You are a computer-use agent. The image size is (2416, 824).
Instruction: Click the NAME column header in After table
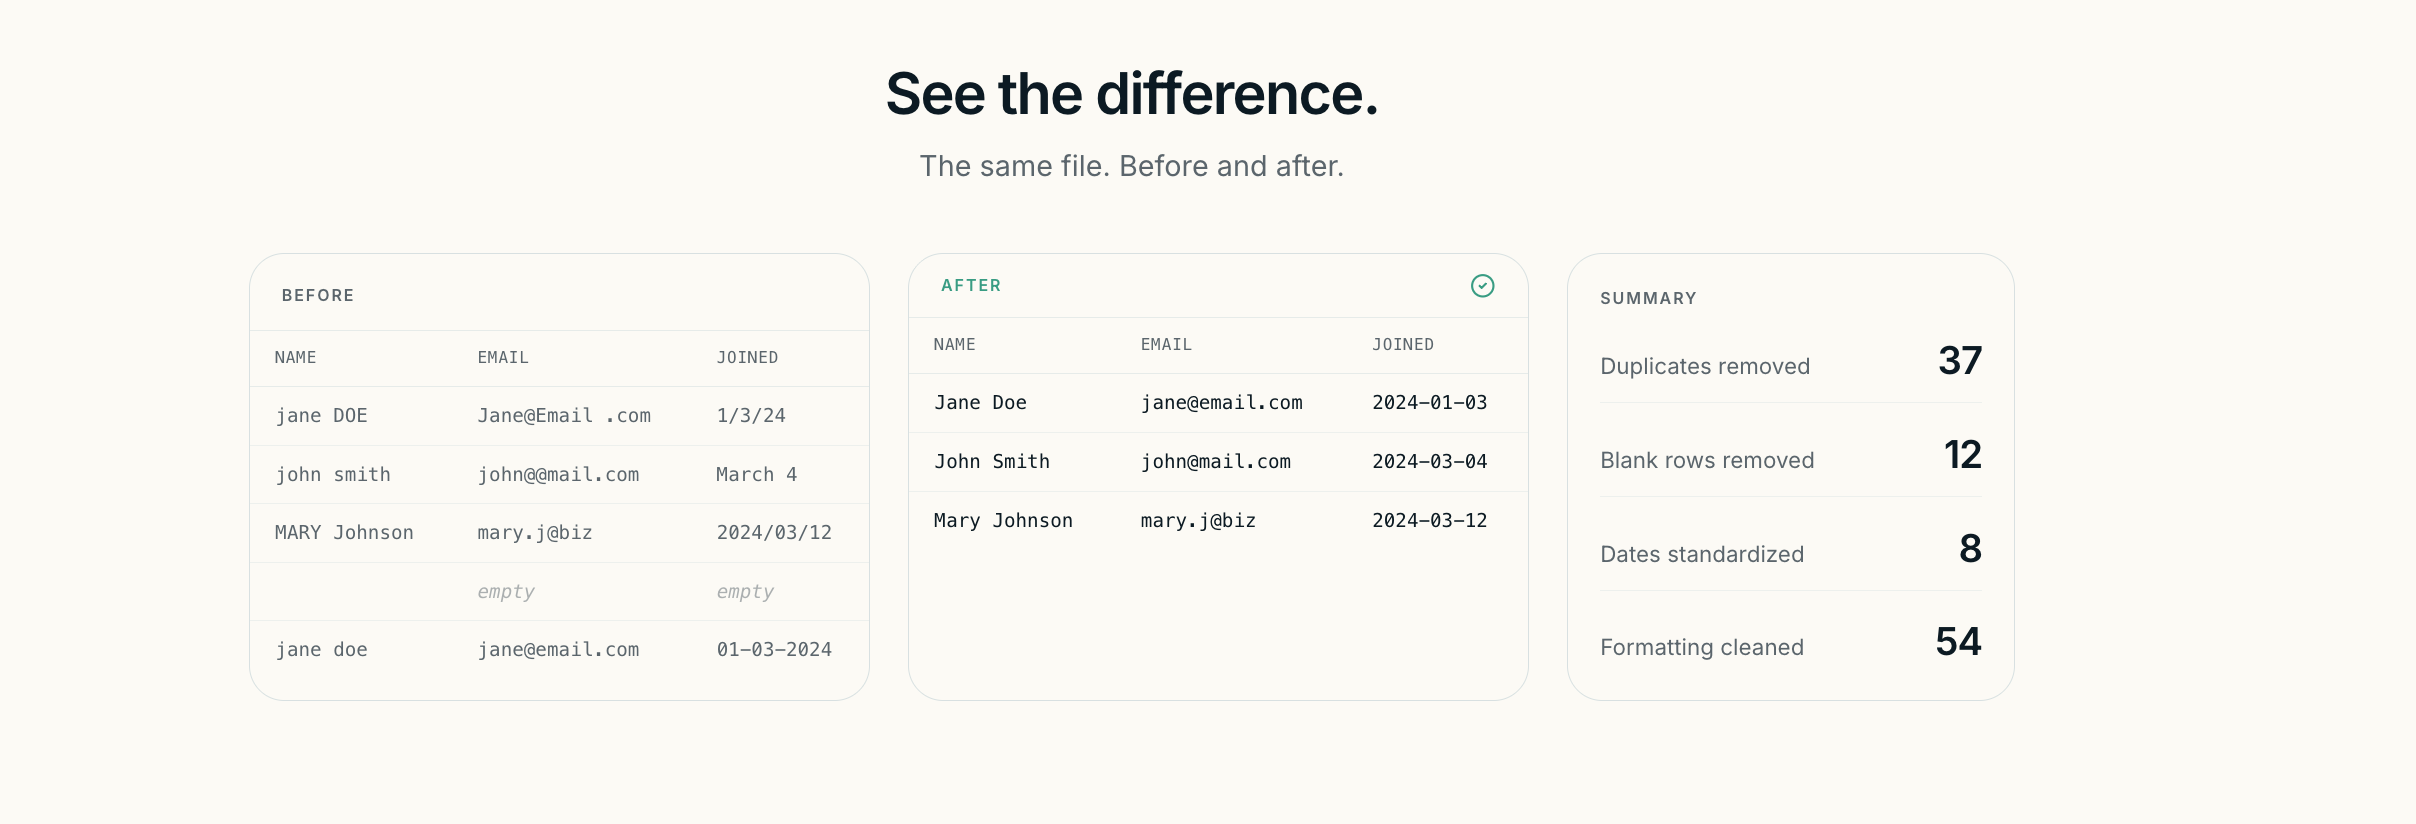coord(954,345)
